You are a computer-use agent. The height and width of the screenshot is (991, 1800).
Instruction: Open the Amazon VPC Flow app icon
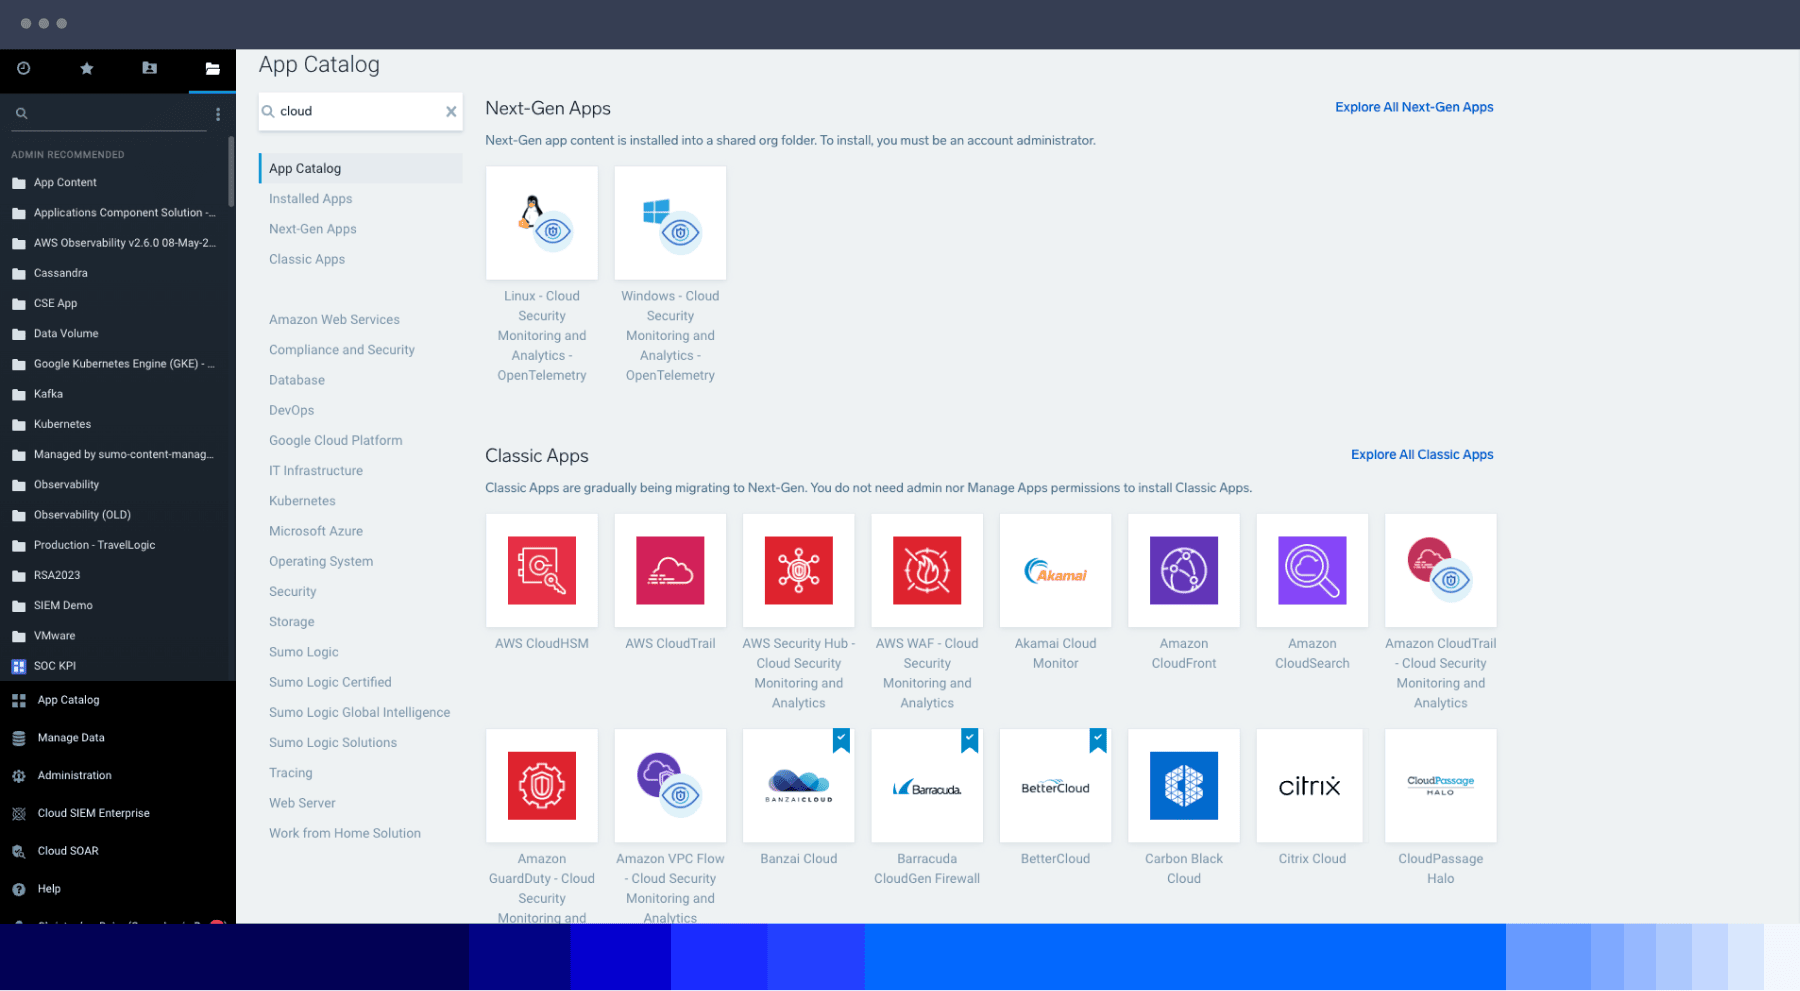pos(670,786)
